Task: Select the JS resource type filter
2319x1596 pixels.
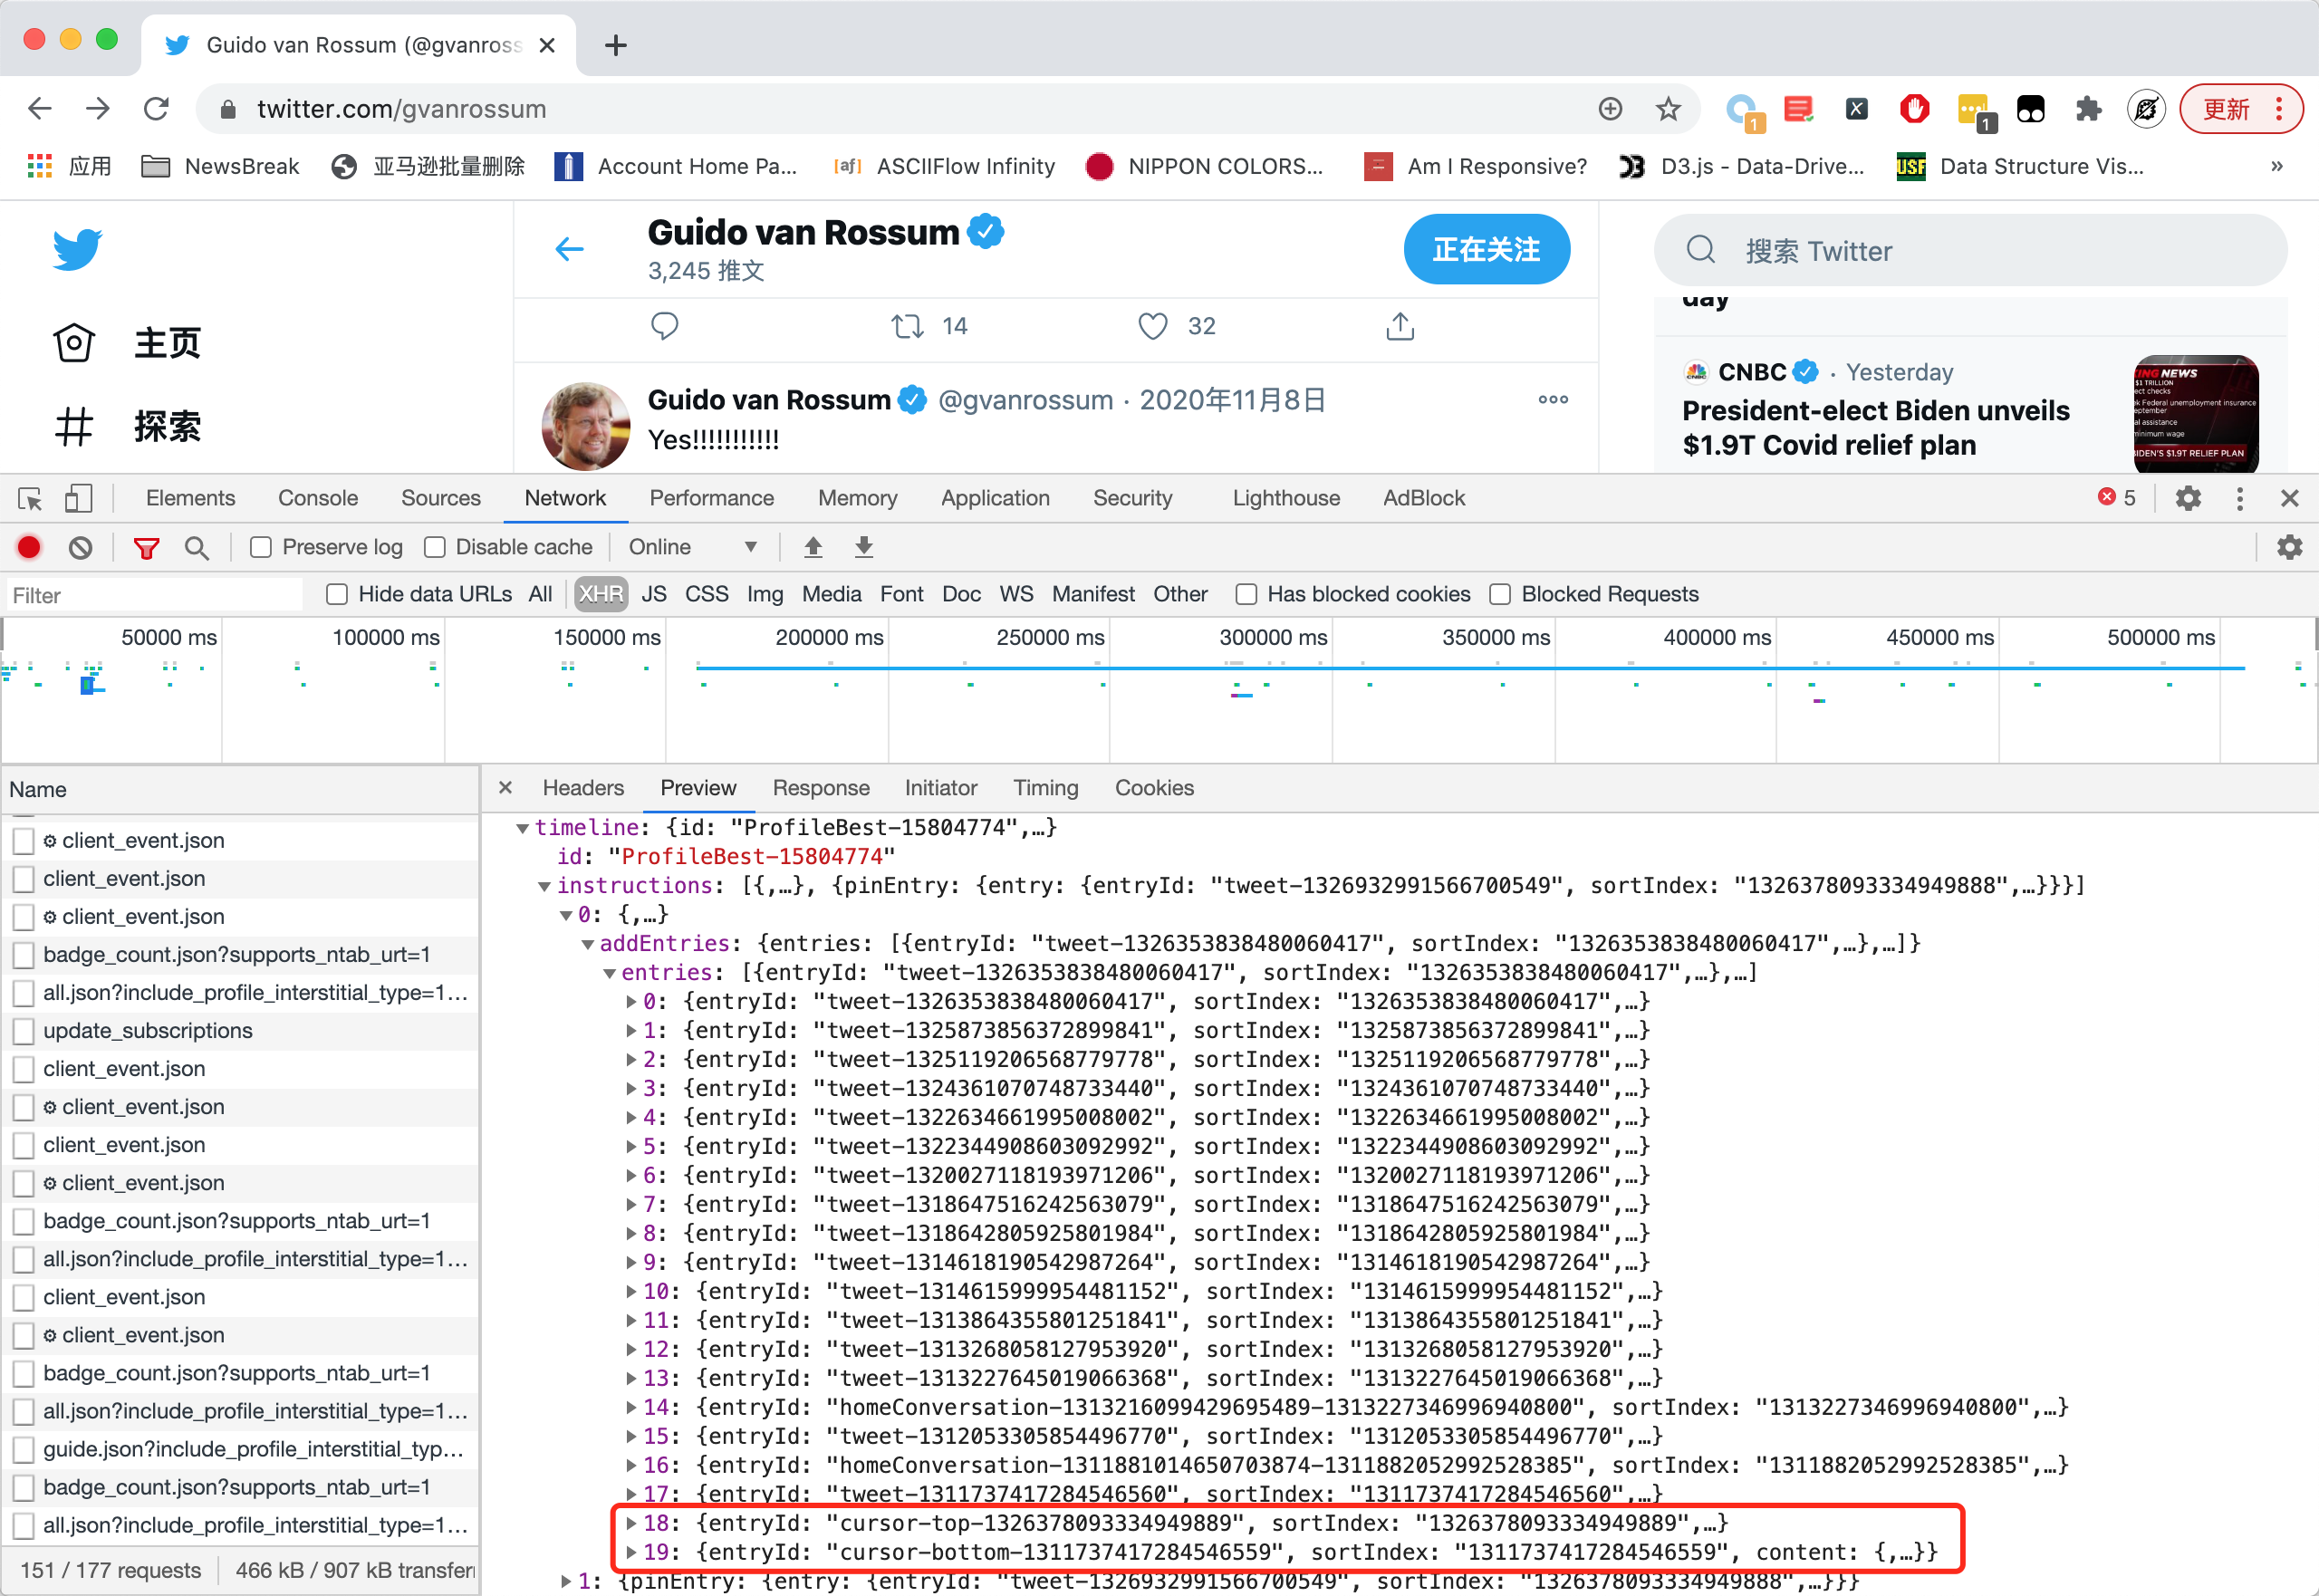Action: click(653, 594)
